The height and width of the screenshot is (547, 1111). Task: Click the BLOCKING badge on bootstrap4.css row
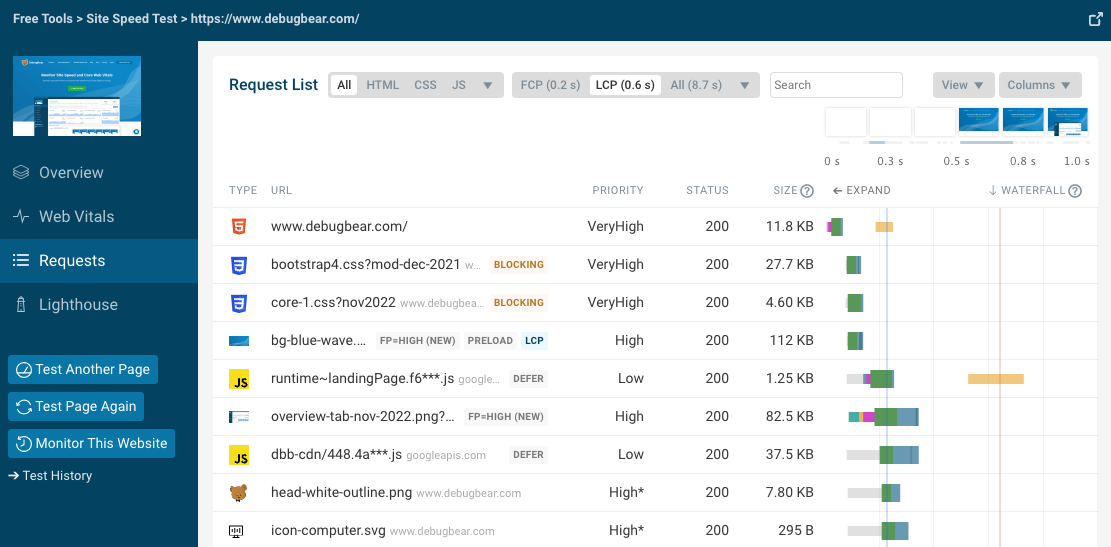(x=519, y=265)
